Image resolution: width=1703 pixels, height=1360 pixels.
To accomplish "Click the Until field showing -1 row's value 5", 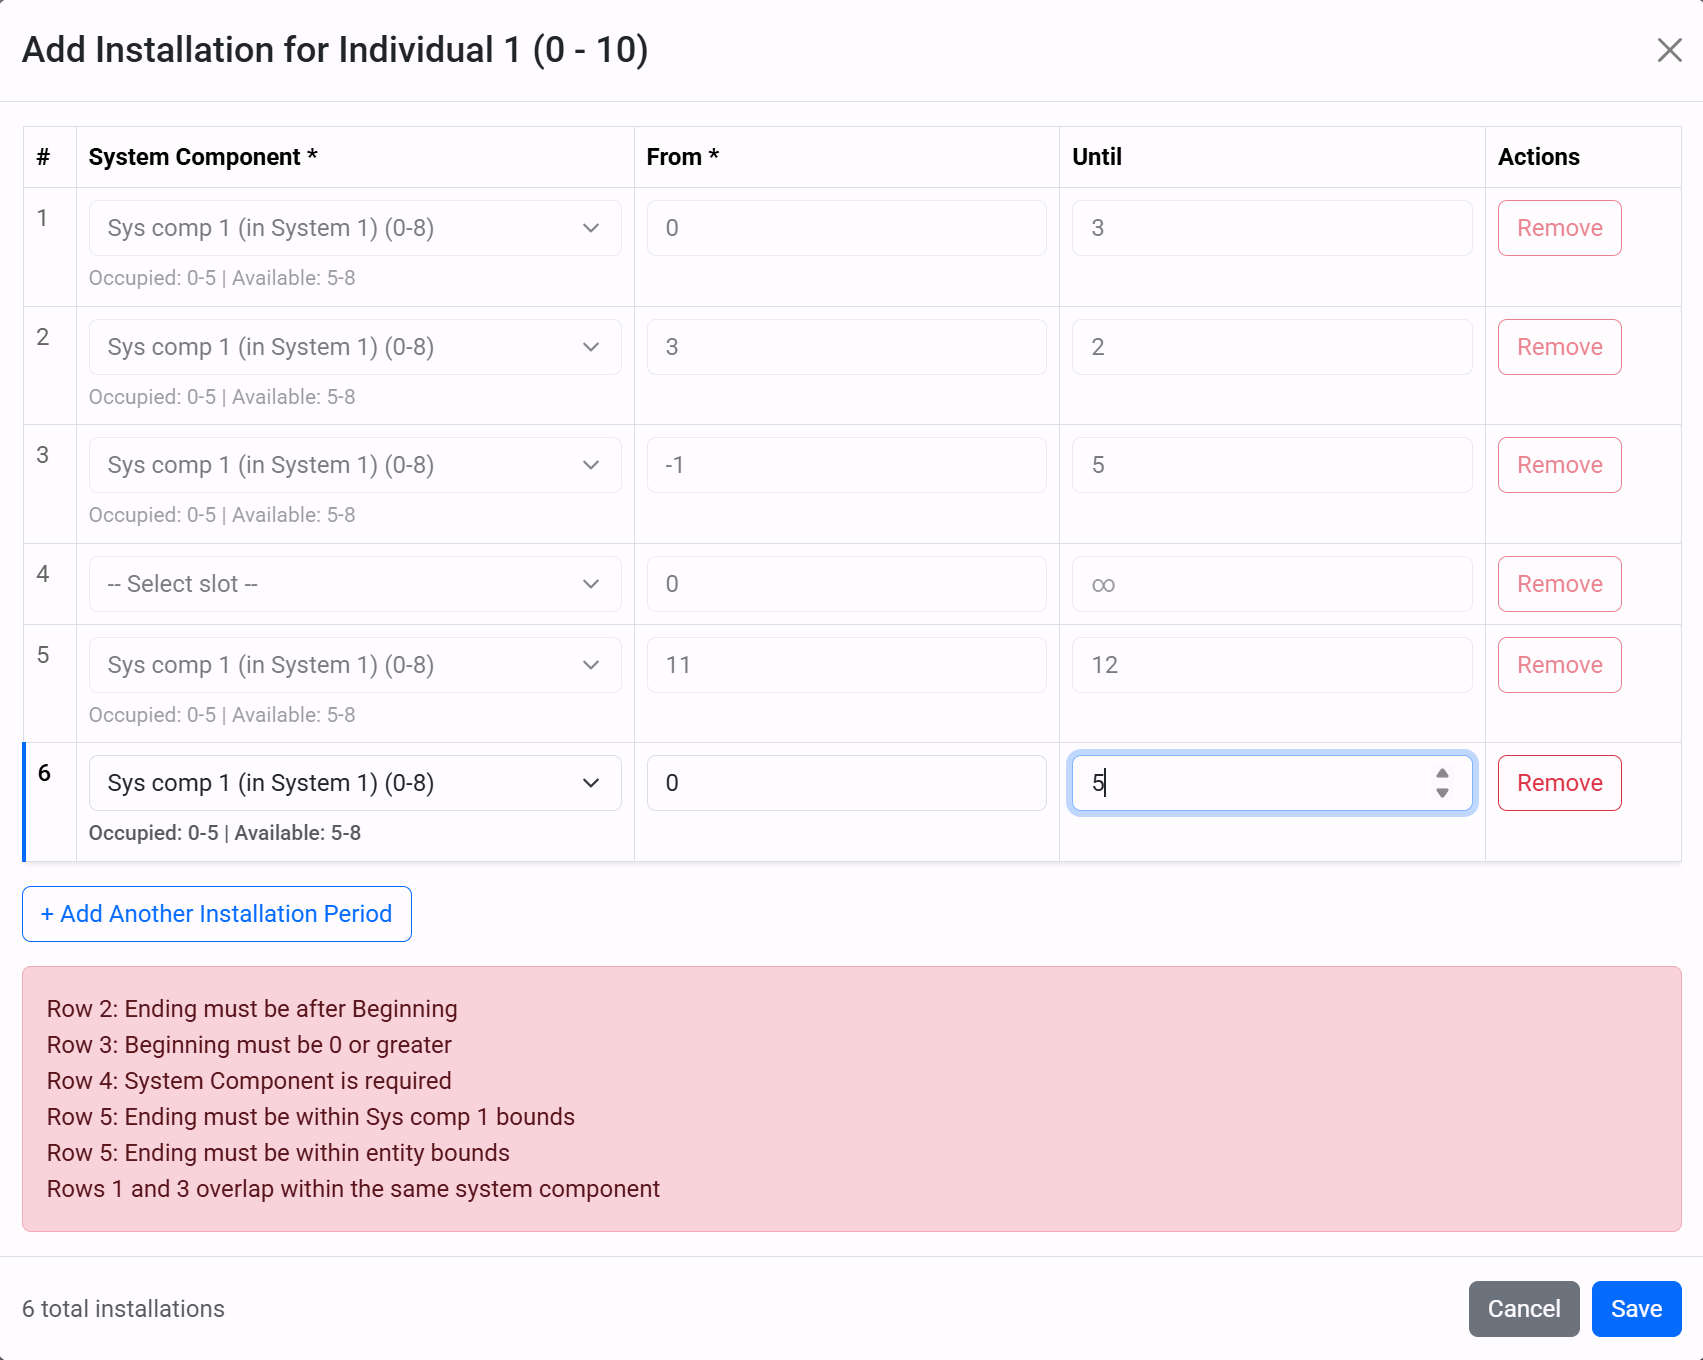I will click(x=1270, y=464).
